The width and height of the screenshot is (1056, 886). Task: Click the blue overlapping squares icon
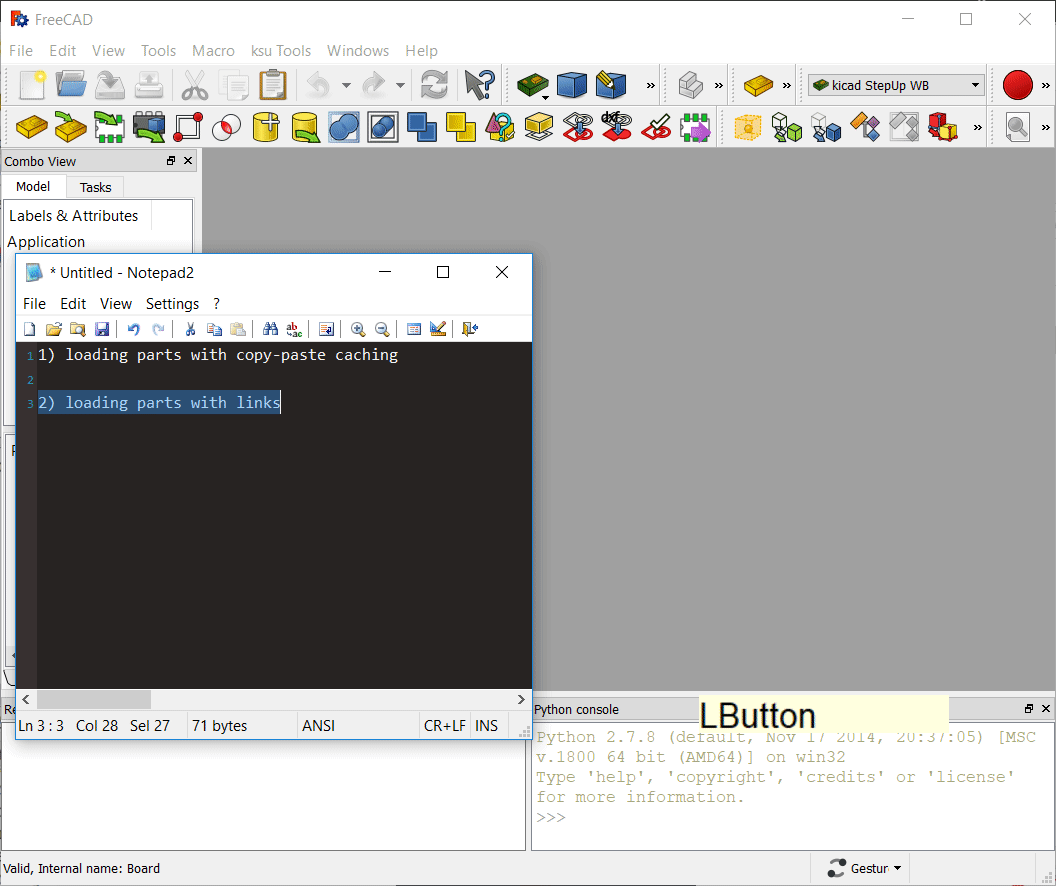pyautogui.click(x=422, y=127)
